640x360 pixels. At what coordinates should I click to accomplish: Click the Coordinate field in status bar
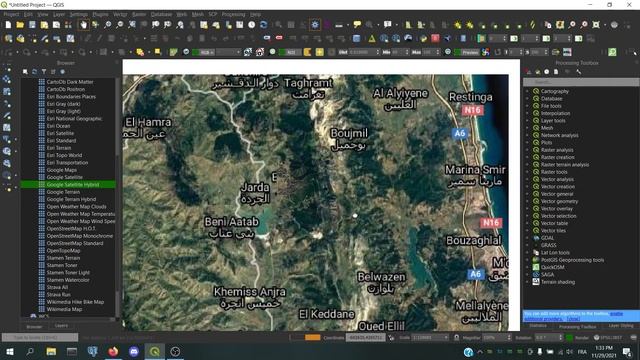[366, 338]
